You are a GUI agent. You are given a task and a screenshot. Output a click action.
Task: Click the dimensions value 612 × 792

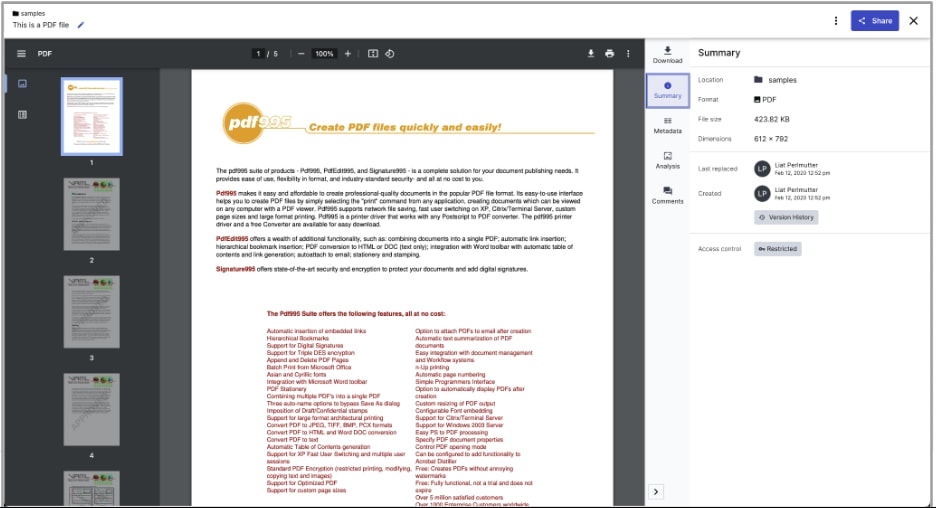771,139
